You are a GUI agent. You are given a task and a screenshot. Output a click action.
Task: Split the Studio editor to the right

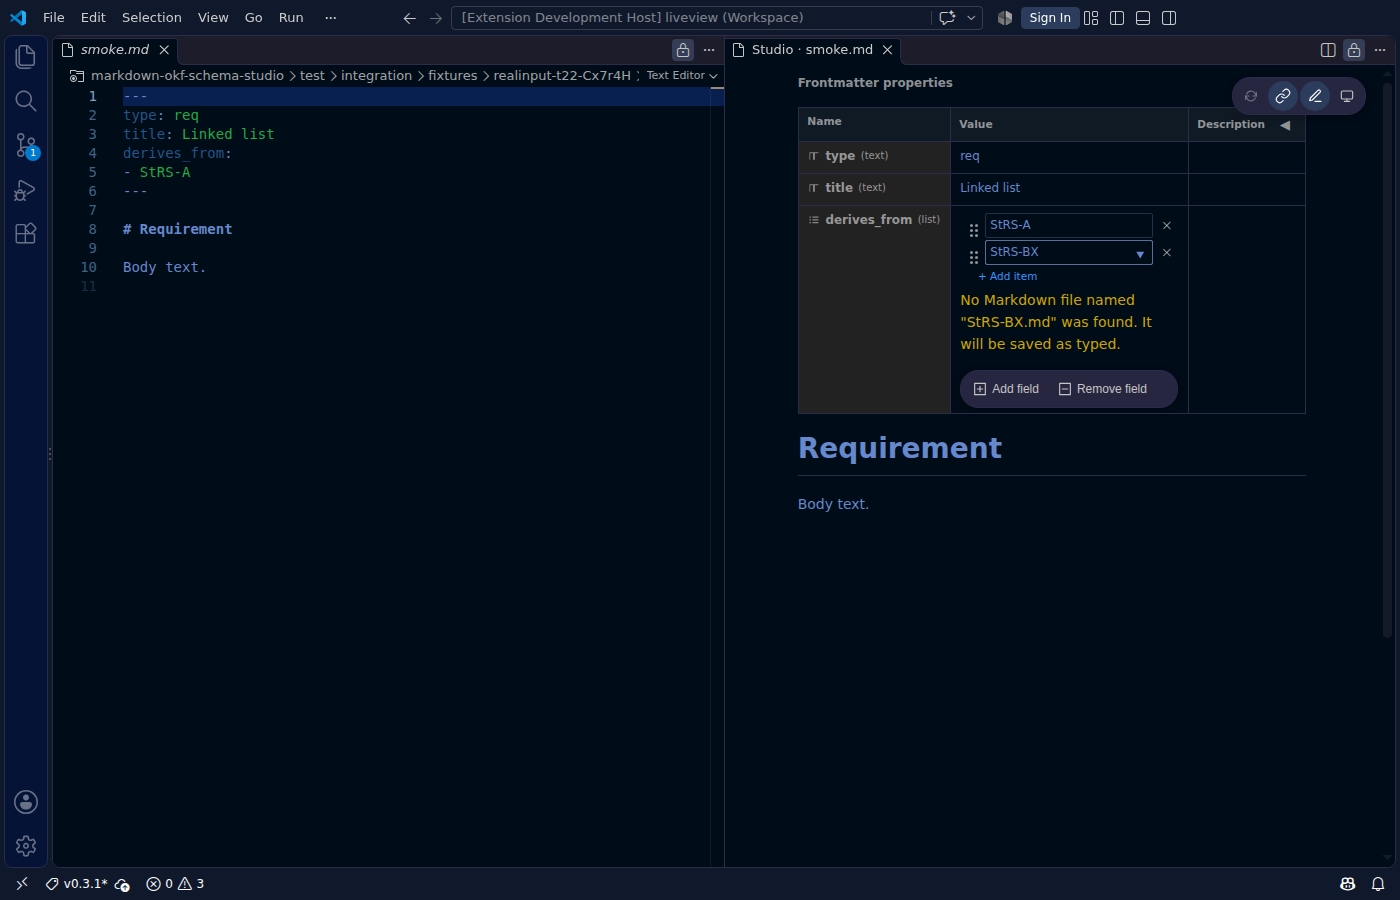point(1328,50)
